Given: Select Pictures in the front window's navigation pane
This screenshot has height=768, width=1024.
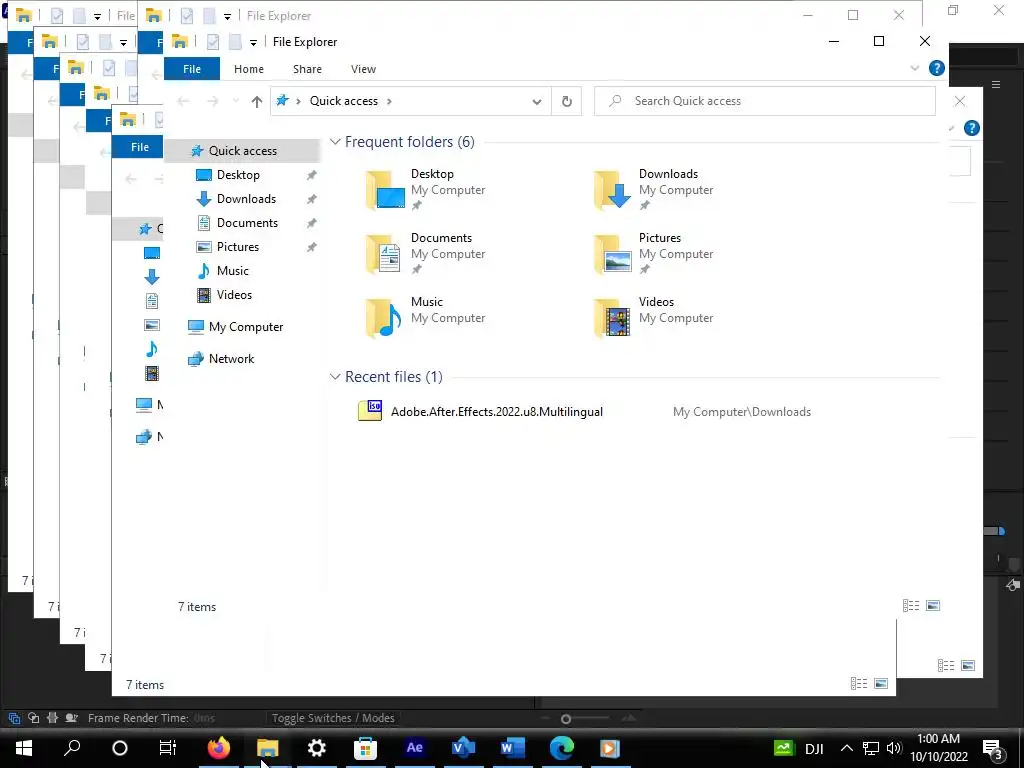Looking at the screenshot, I should point(237,247).
